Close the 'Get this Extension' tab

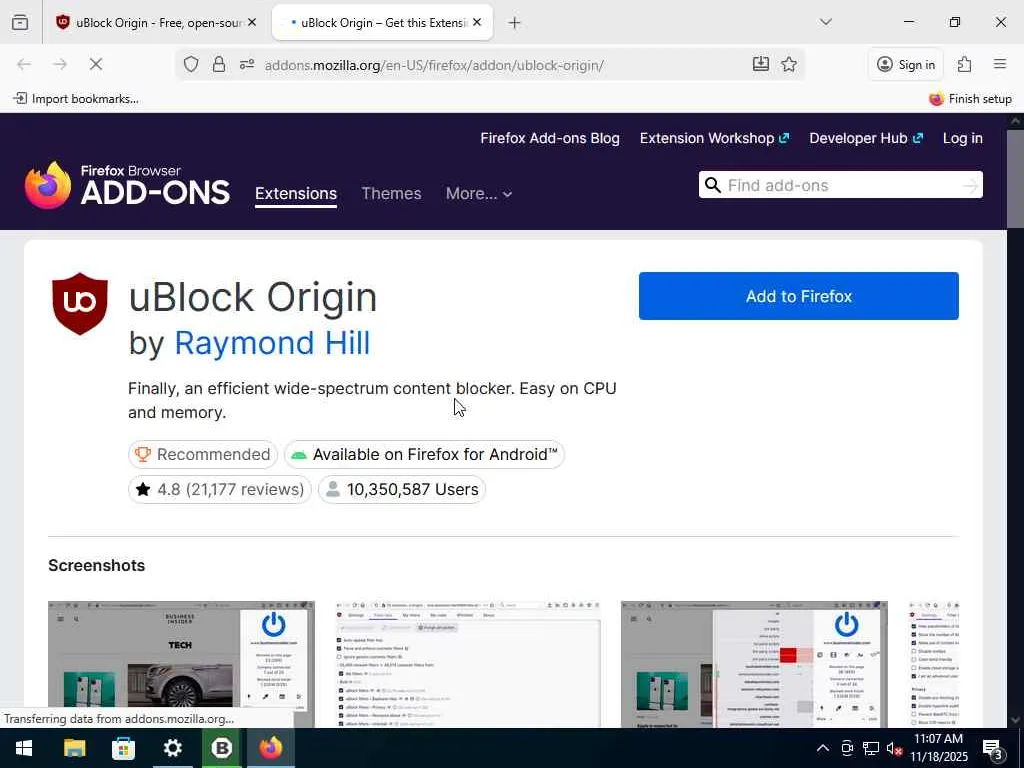point(477,22)
